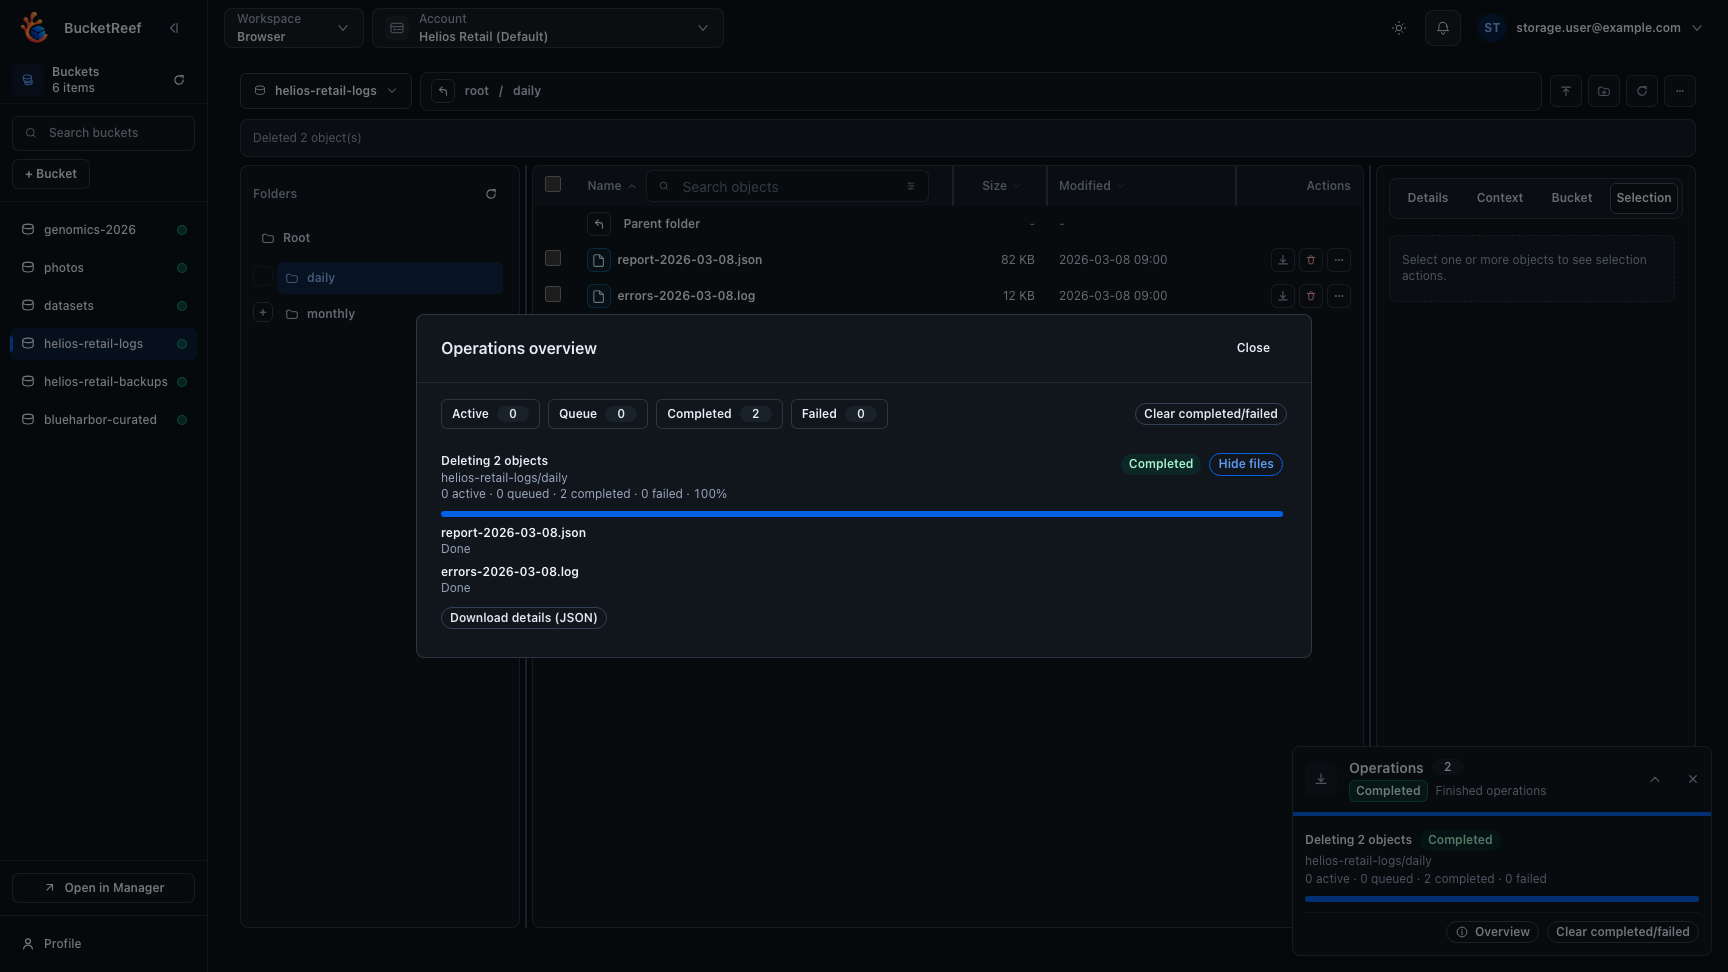1728x972 pixels.
Task: Delete report-2026-03-08.json
Action: (1311, 260)
